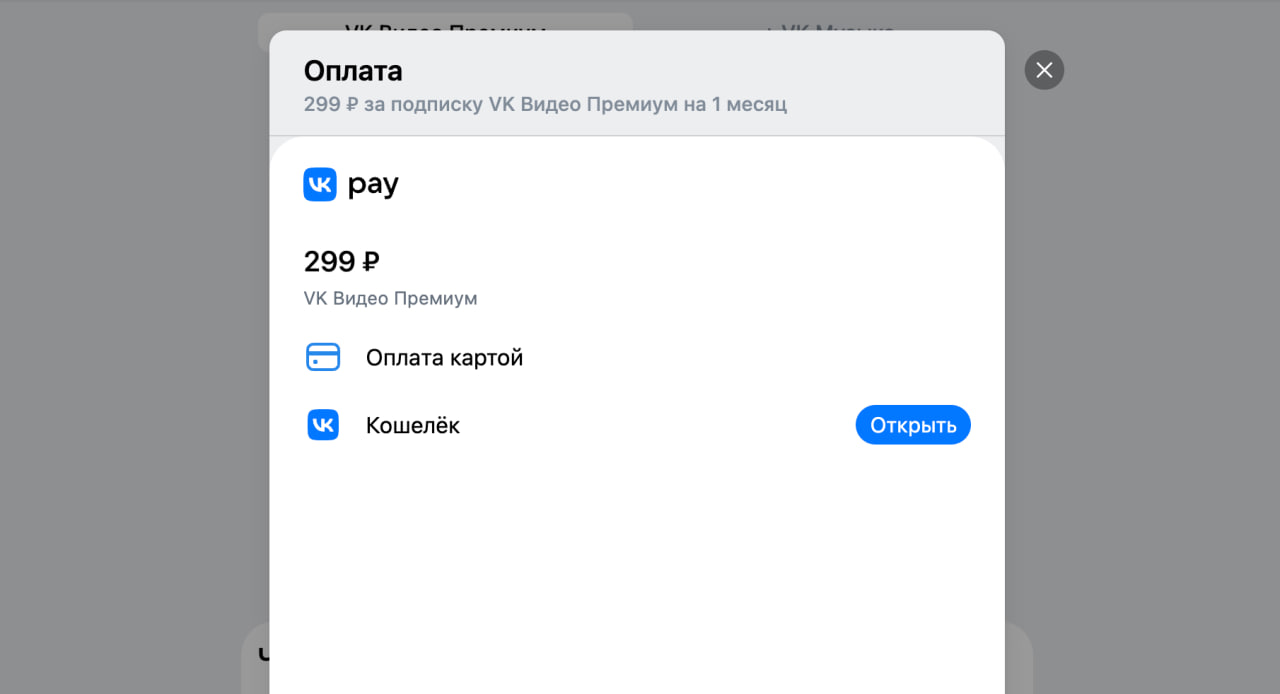This screenshot has height=694, width=1280.
Task: Click the subscription description under Оплата
Action: (545, 104)
